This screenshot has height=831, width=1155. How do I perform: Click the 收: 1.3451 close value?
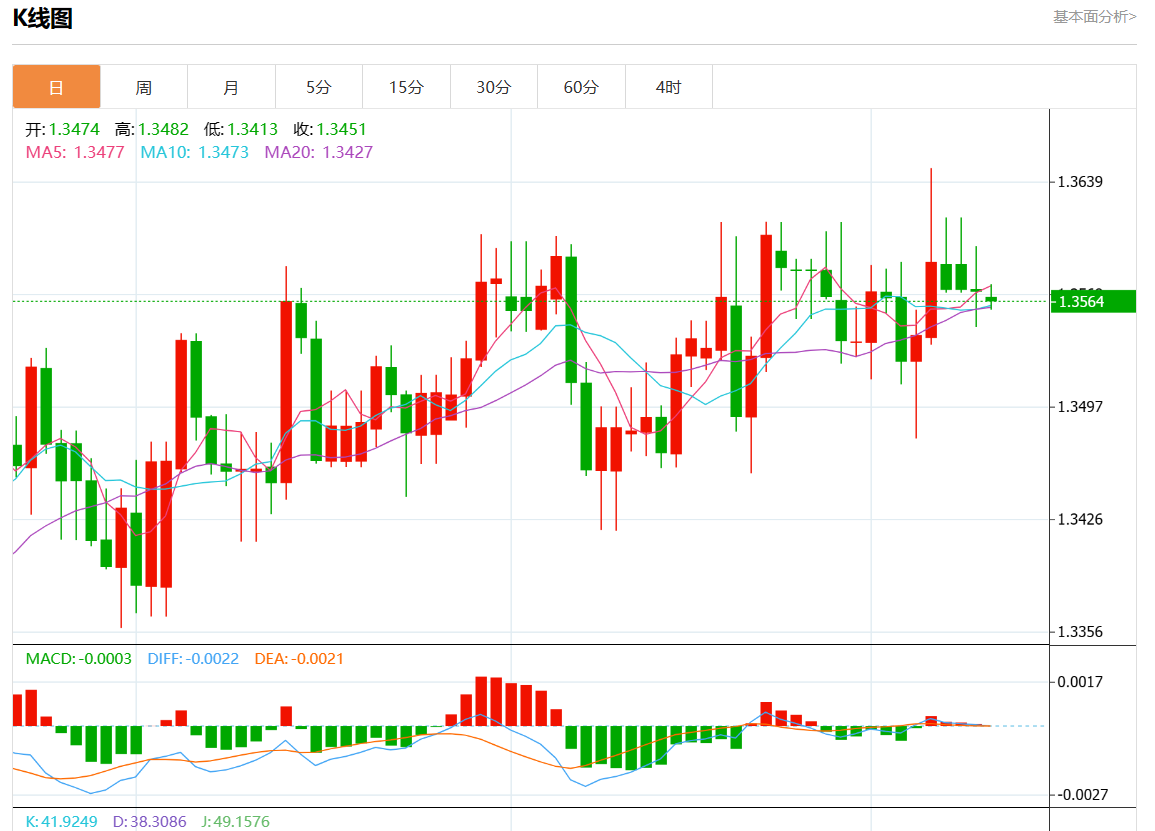coord(330,129)
